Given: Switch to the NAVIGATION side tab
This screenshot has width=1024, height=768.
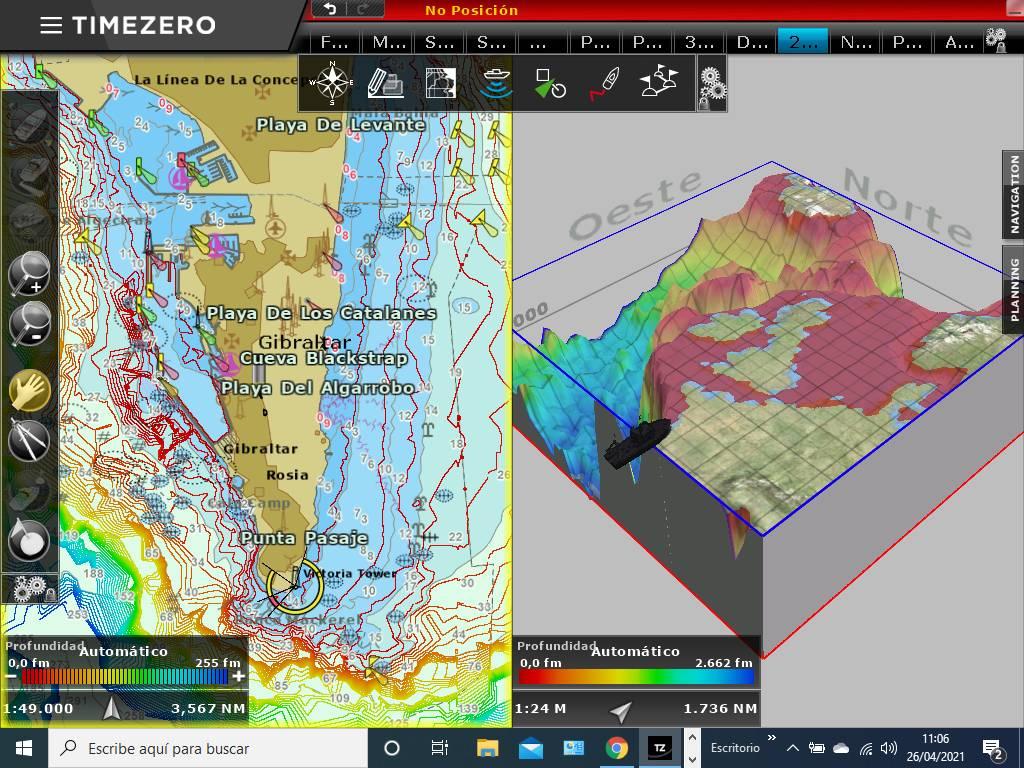Looking at the screenshot, I should point(1013,195).
